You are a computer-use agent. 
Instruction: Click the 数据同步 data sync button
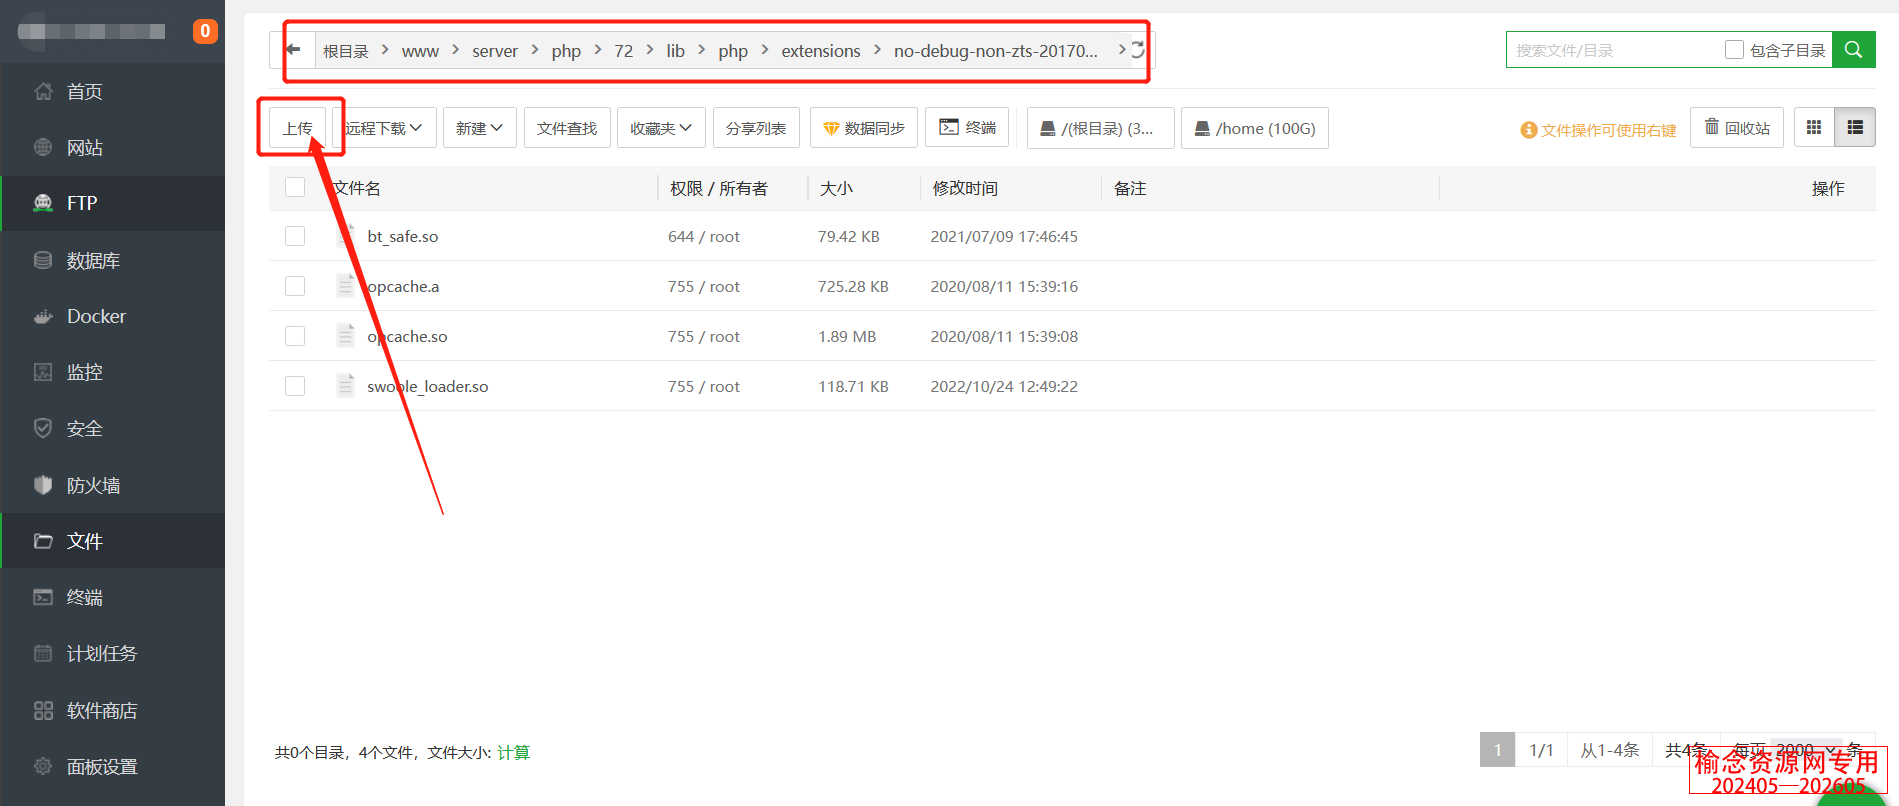[x=864, y=128]
